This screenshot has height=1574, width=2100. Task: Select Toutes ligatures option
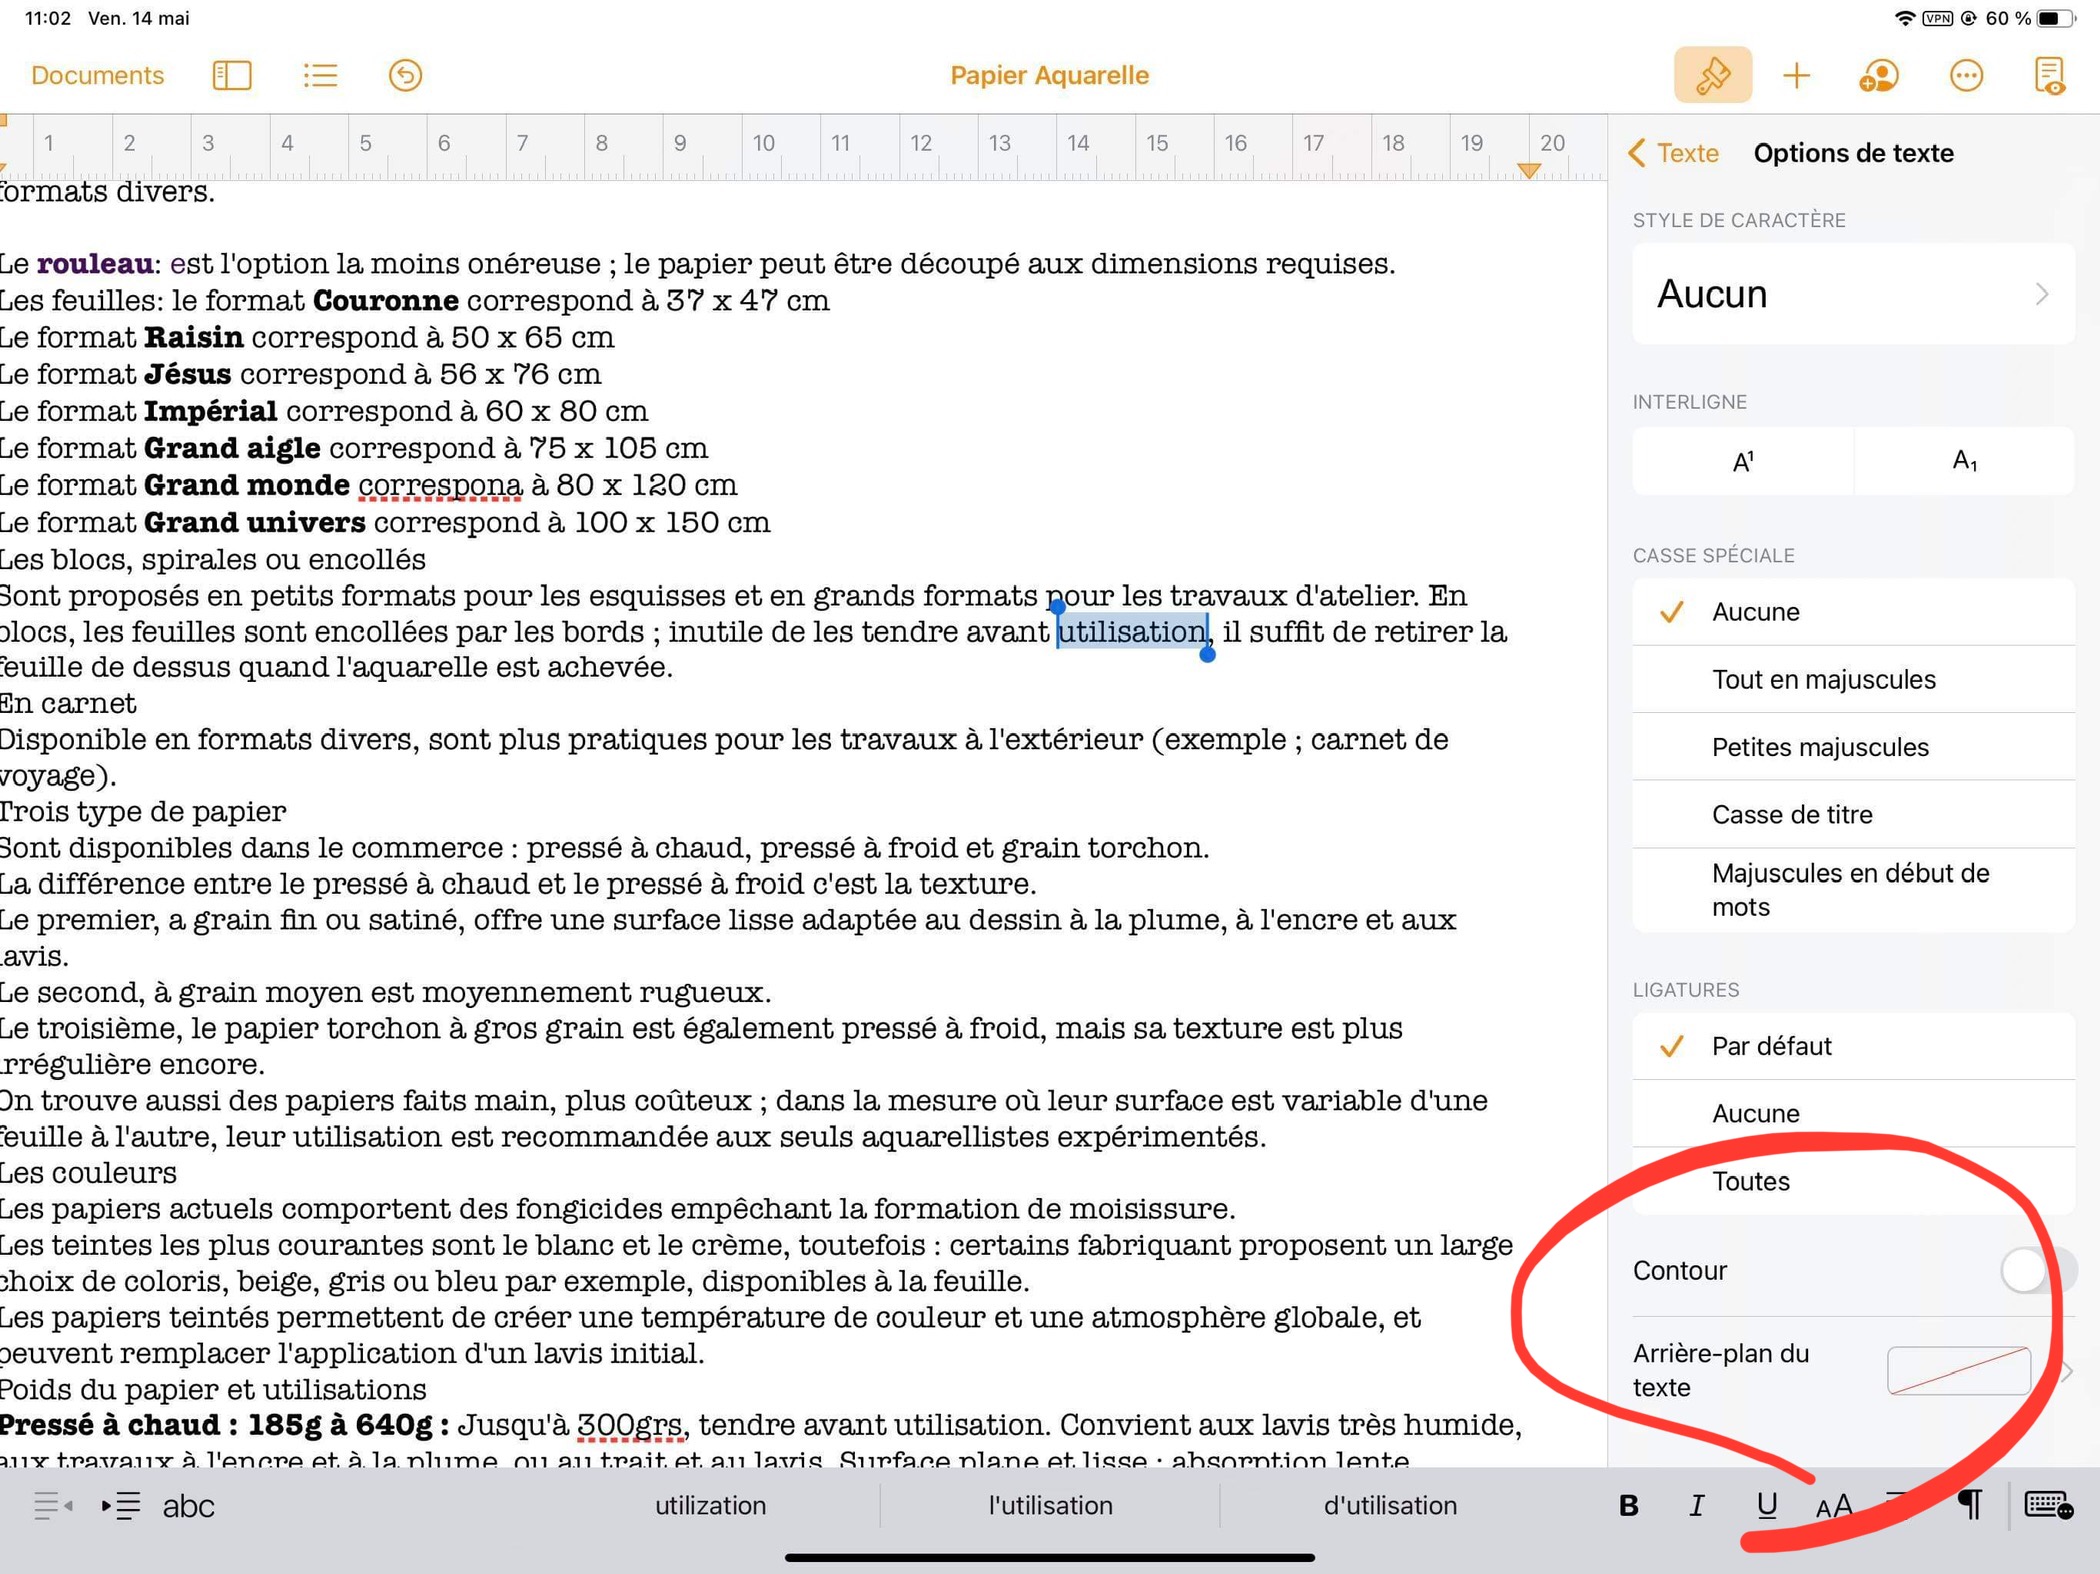(1750, 1181)
